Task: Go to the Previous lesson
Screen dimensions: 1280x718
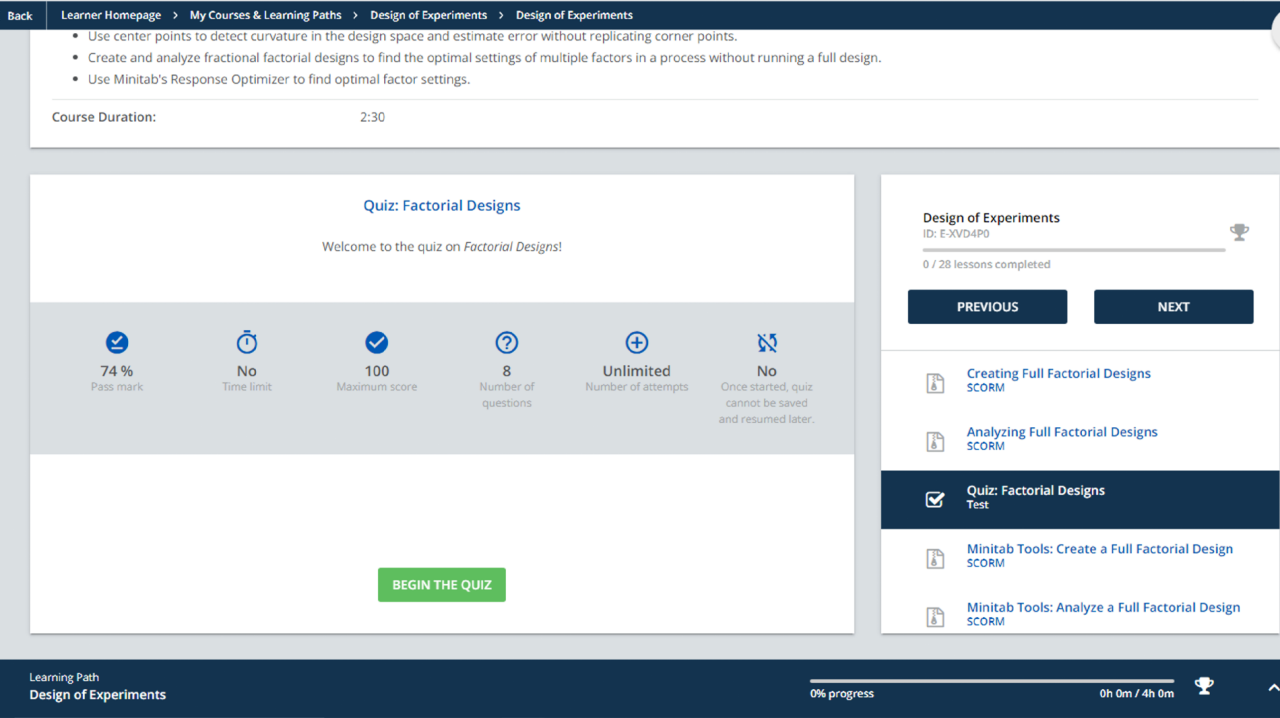Action: coord(987,307)
